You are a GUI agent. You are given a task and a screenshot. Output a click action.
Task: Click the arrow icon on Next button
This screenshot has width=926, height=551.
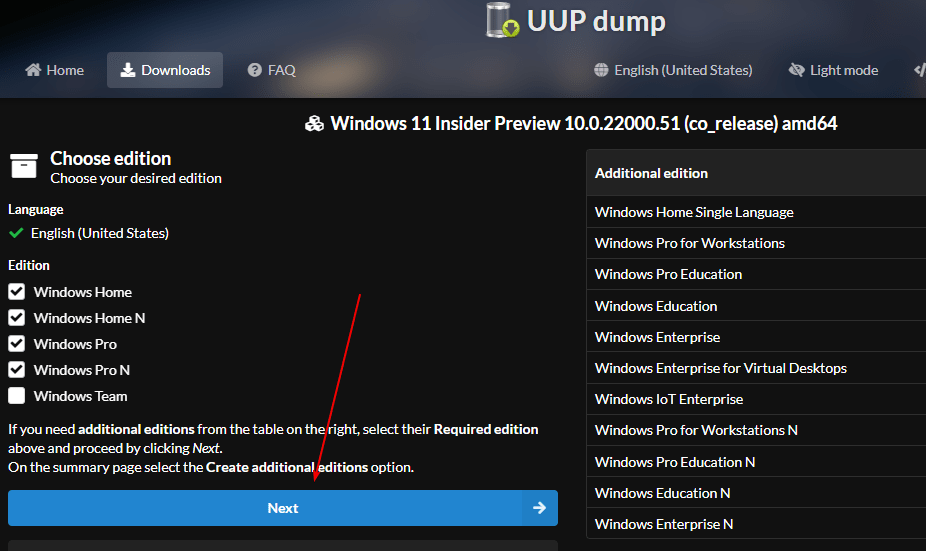[x=539, y=508]
